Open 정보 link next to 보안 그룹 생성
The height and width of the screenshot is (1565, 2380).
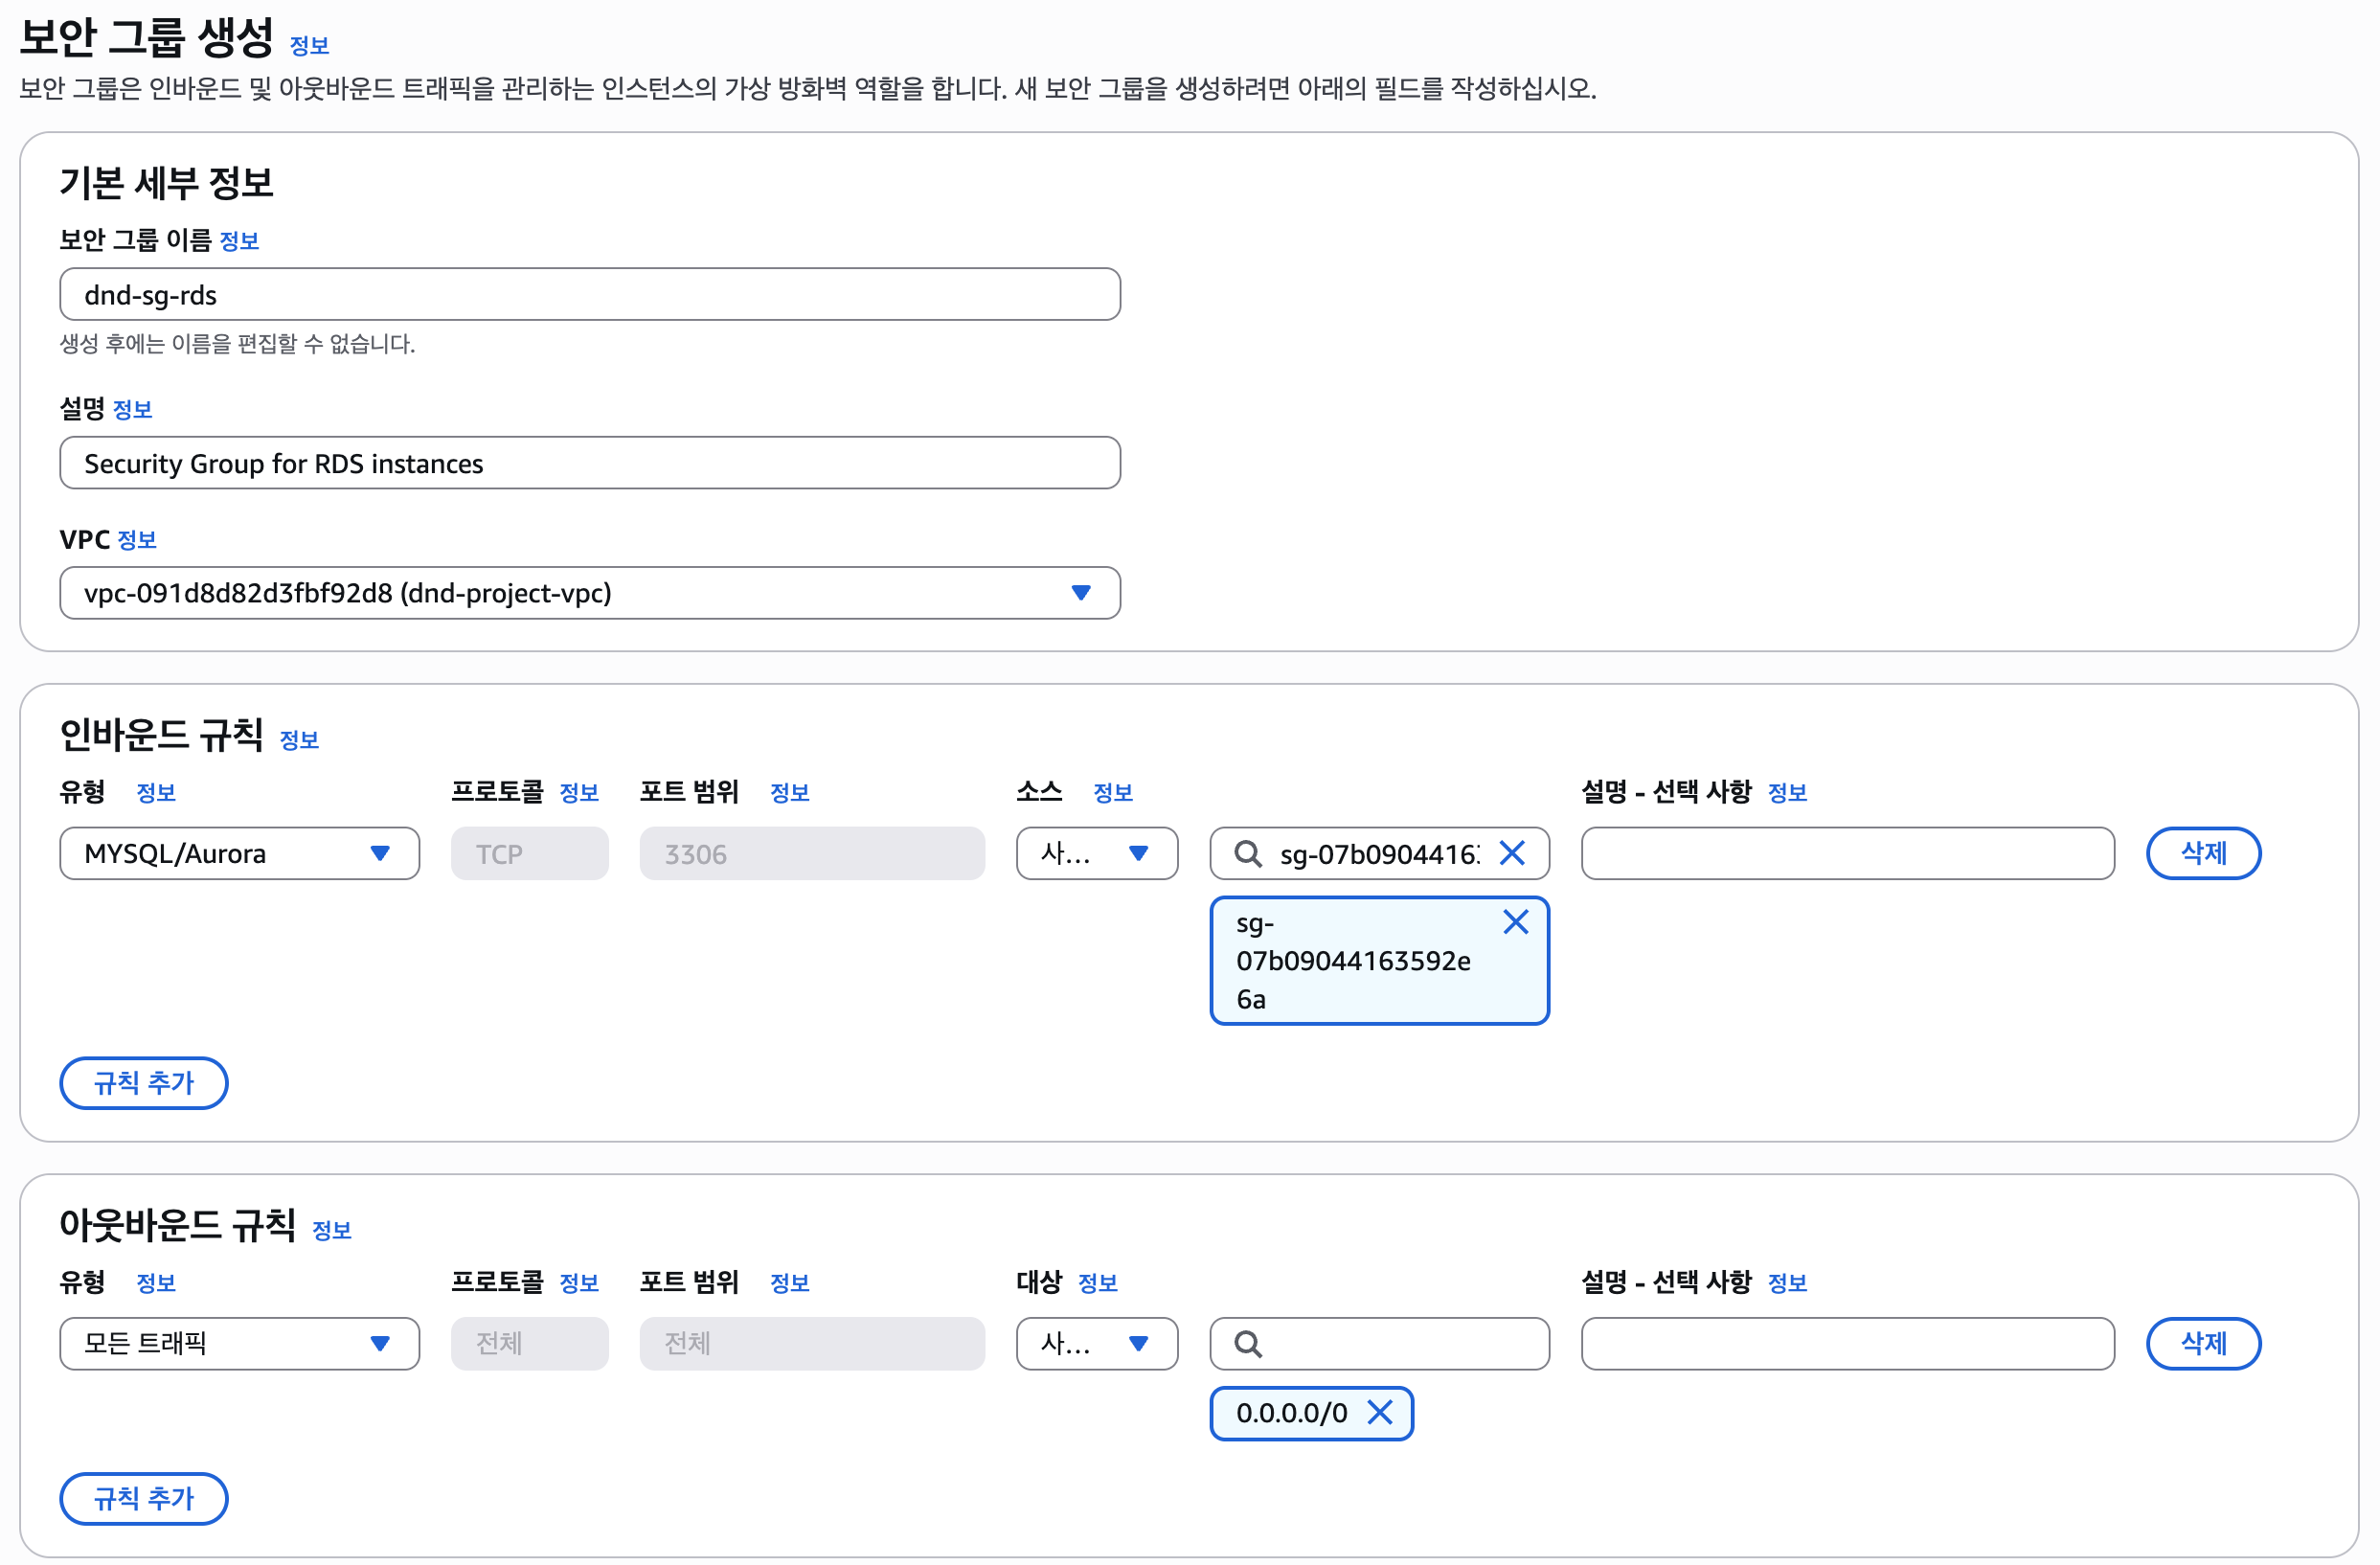(309, 45)
